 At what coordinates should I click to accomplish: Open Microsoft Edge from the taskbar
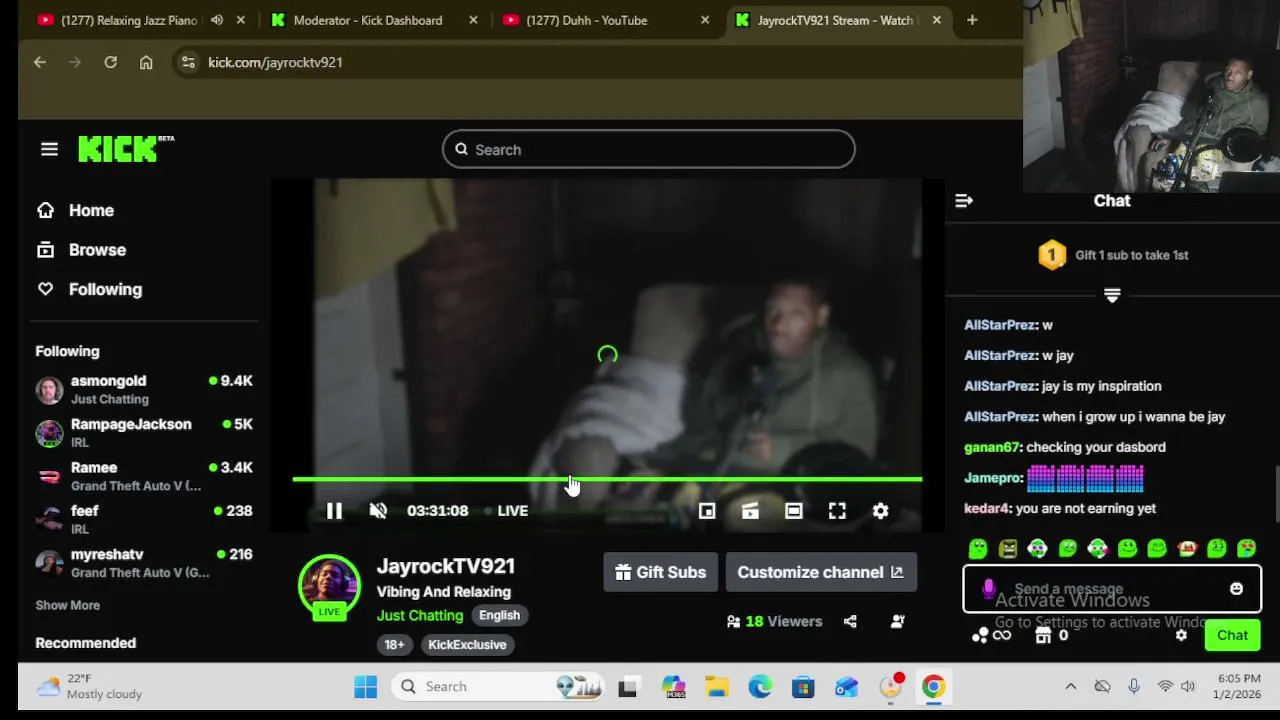pos(760,686)
